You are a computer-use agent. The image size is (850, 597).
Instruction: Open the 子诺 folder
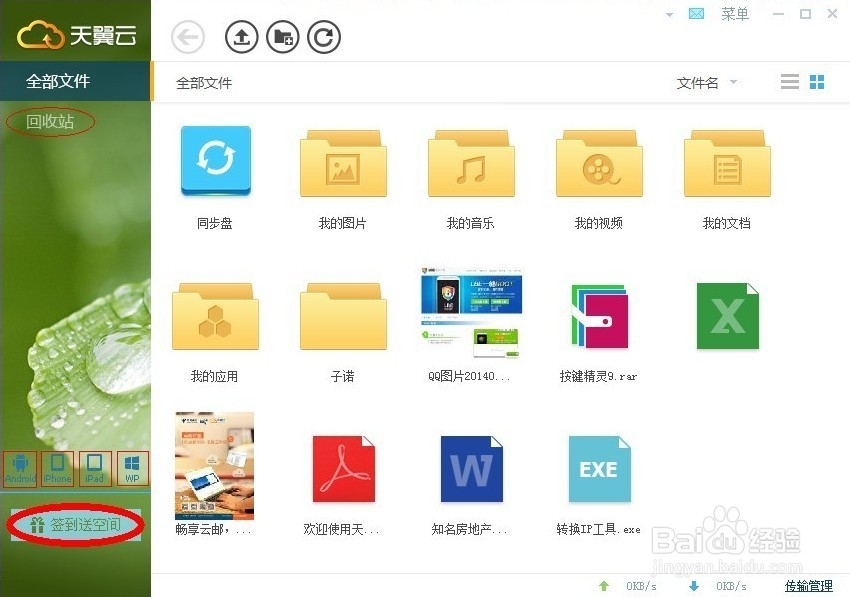[x=343, y=316]
